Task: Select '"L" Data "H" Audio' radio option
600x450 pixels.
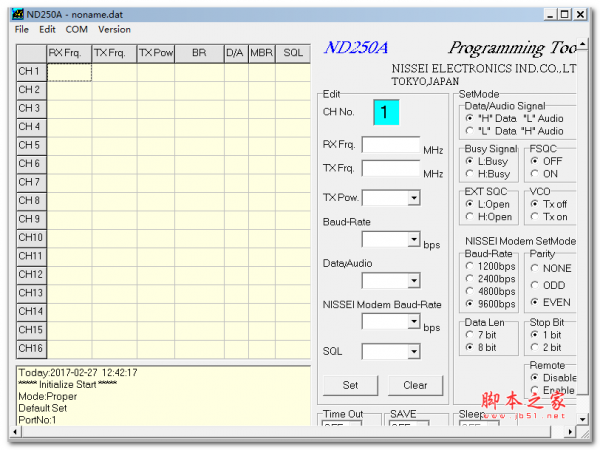Action: [x=514, y=131]
